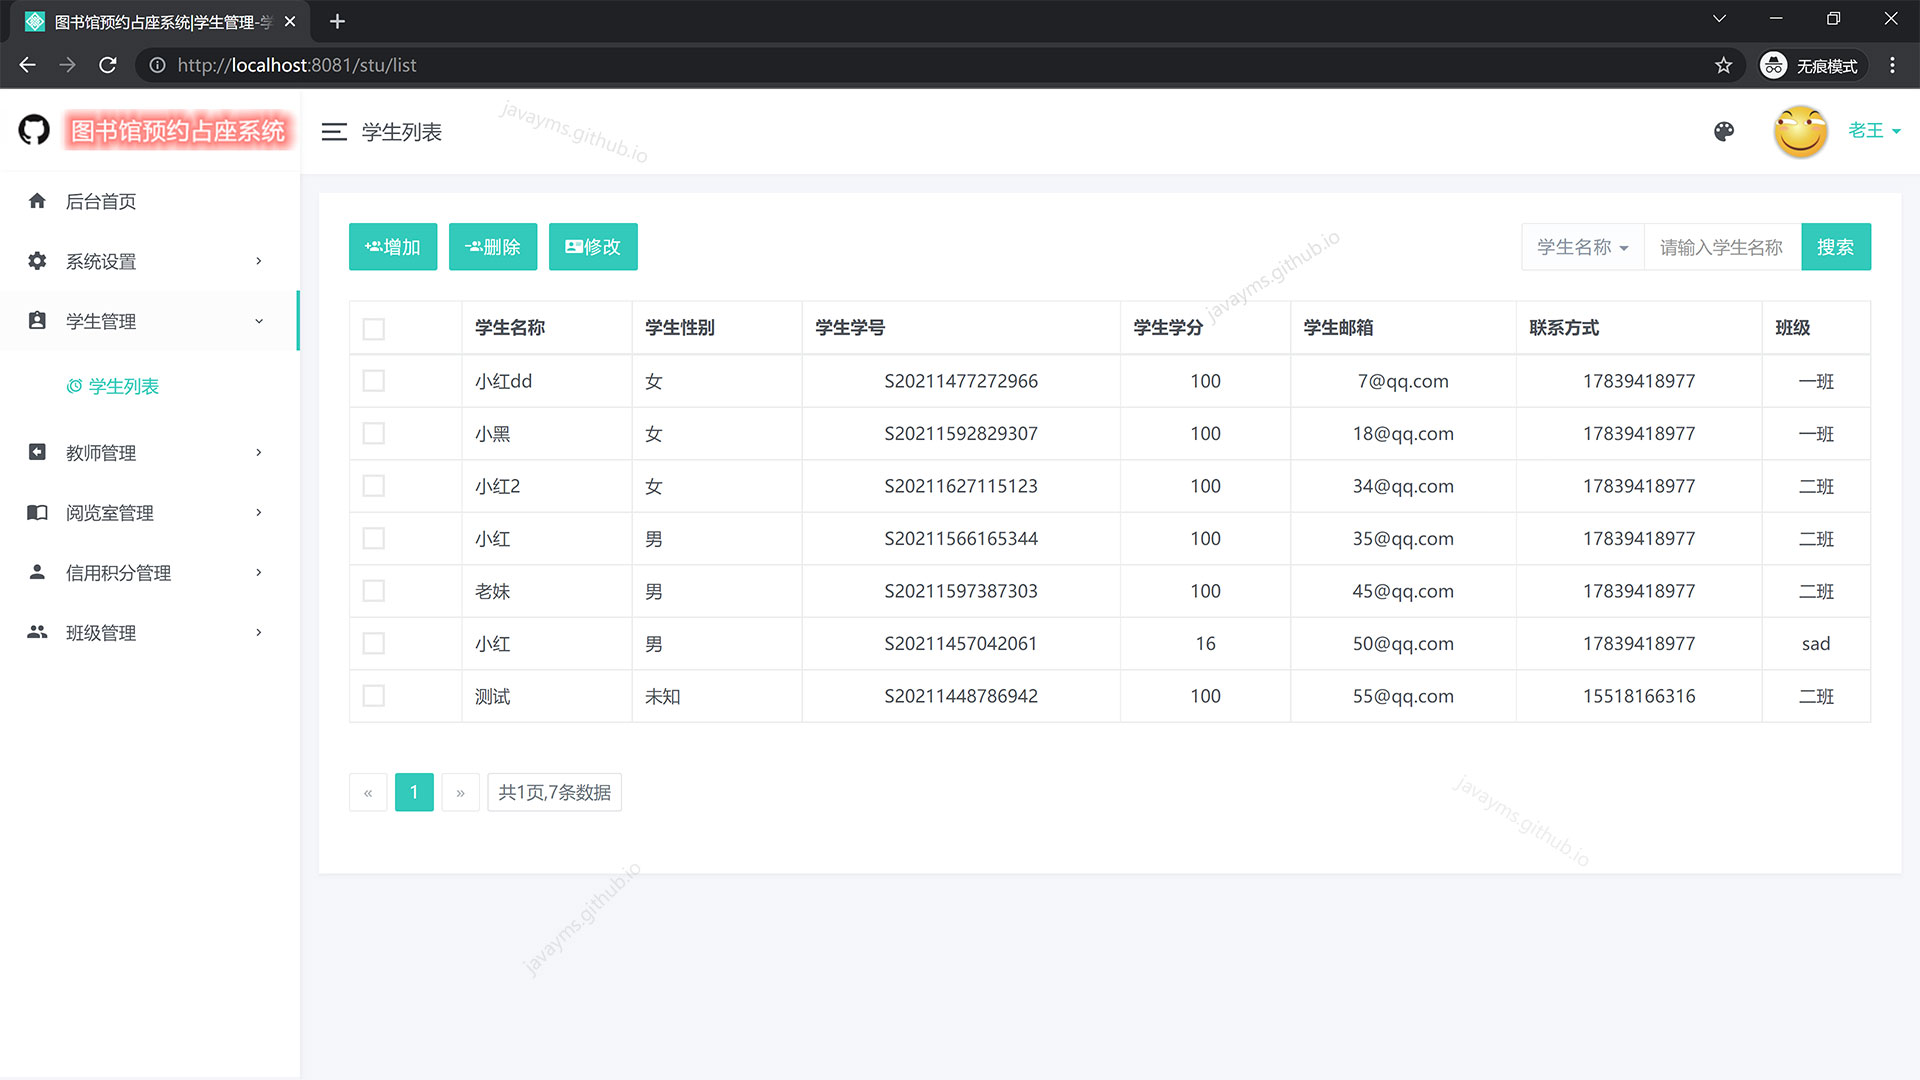Open the 学生列表 submenu item
The image size is (1920, 1080).
[x=123, y=386]
